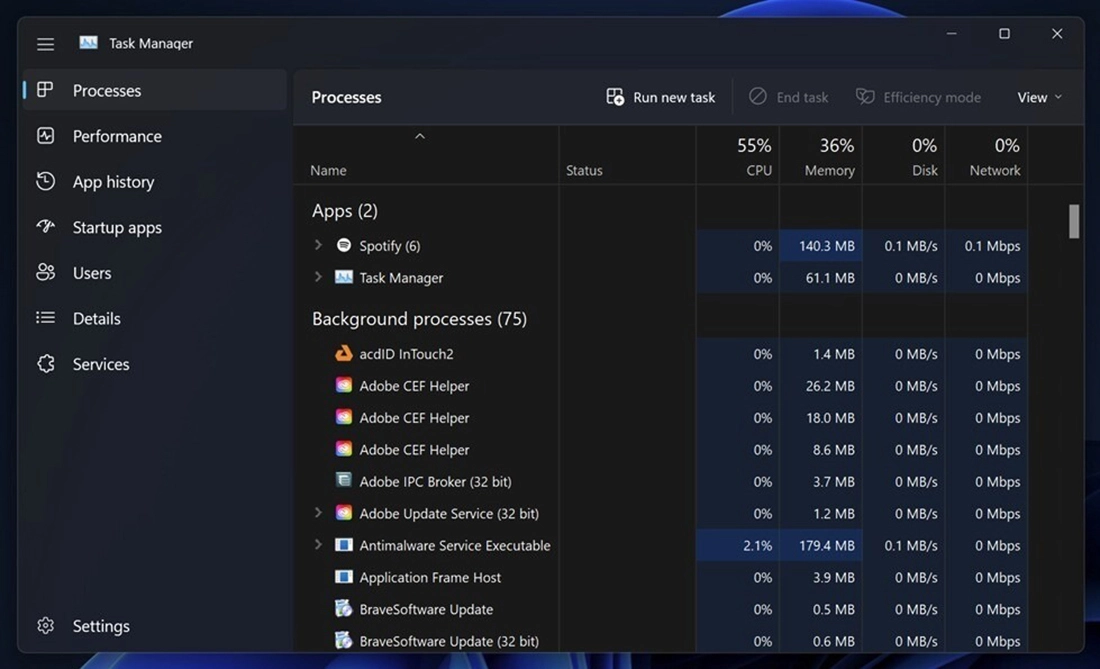Click the Task Manager process row icon
The height and width of the screenshot is (669, 1100).
point(344,277)
